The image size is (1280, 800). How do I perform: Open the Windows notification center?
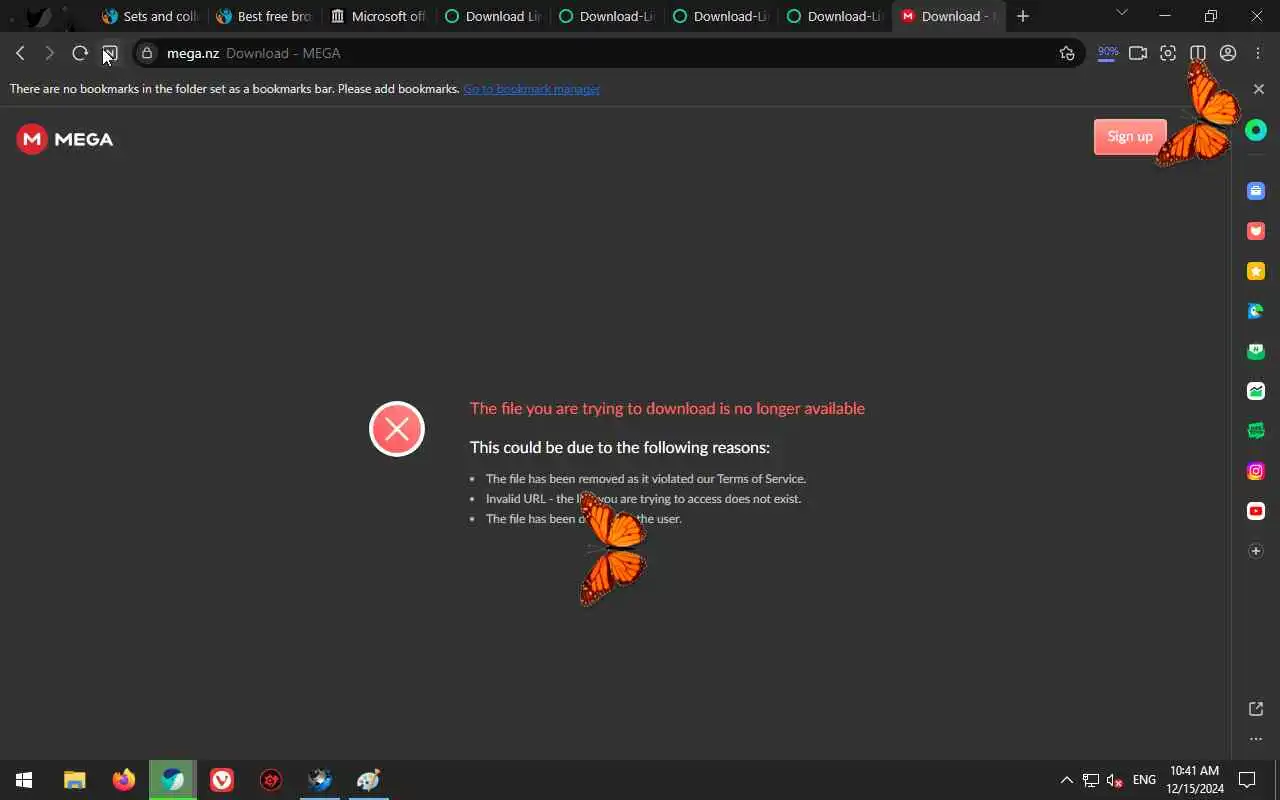[x=1247, y=780]
